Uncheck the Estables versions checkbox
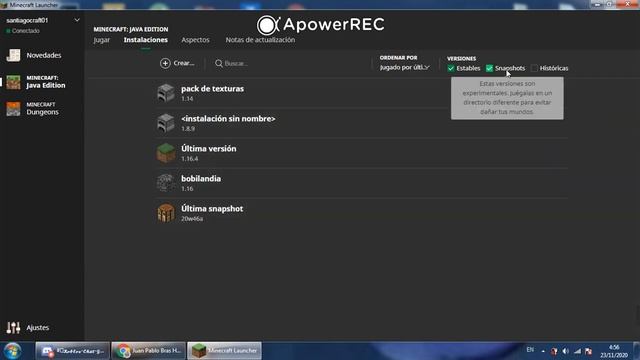The image size is (640, 360). [451, 68]
